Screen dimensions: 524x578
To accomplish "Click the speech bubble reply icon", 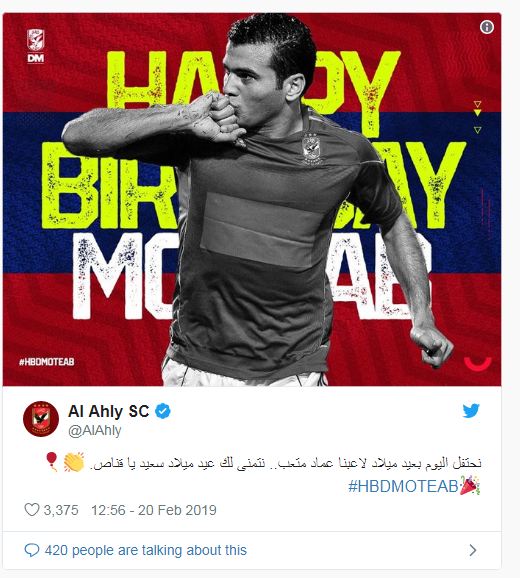I will (32, 550).
